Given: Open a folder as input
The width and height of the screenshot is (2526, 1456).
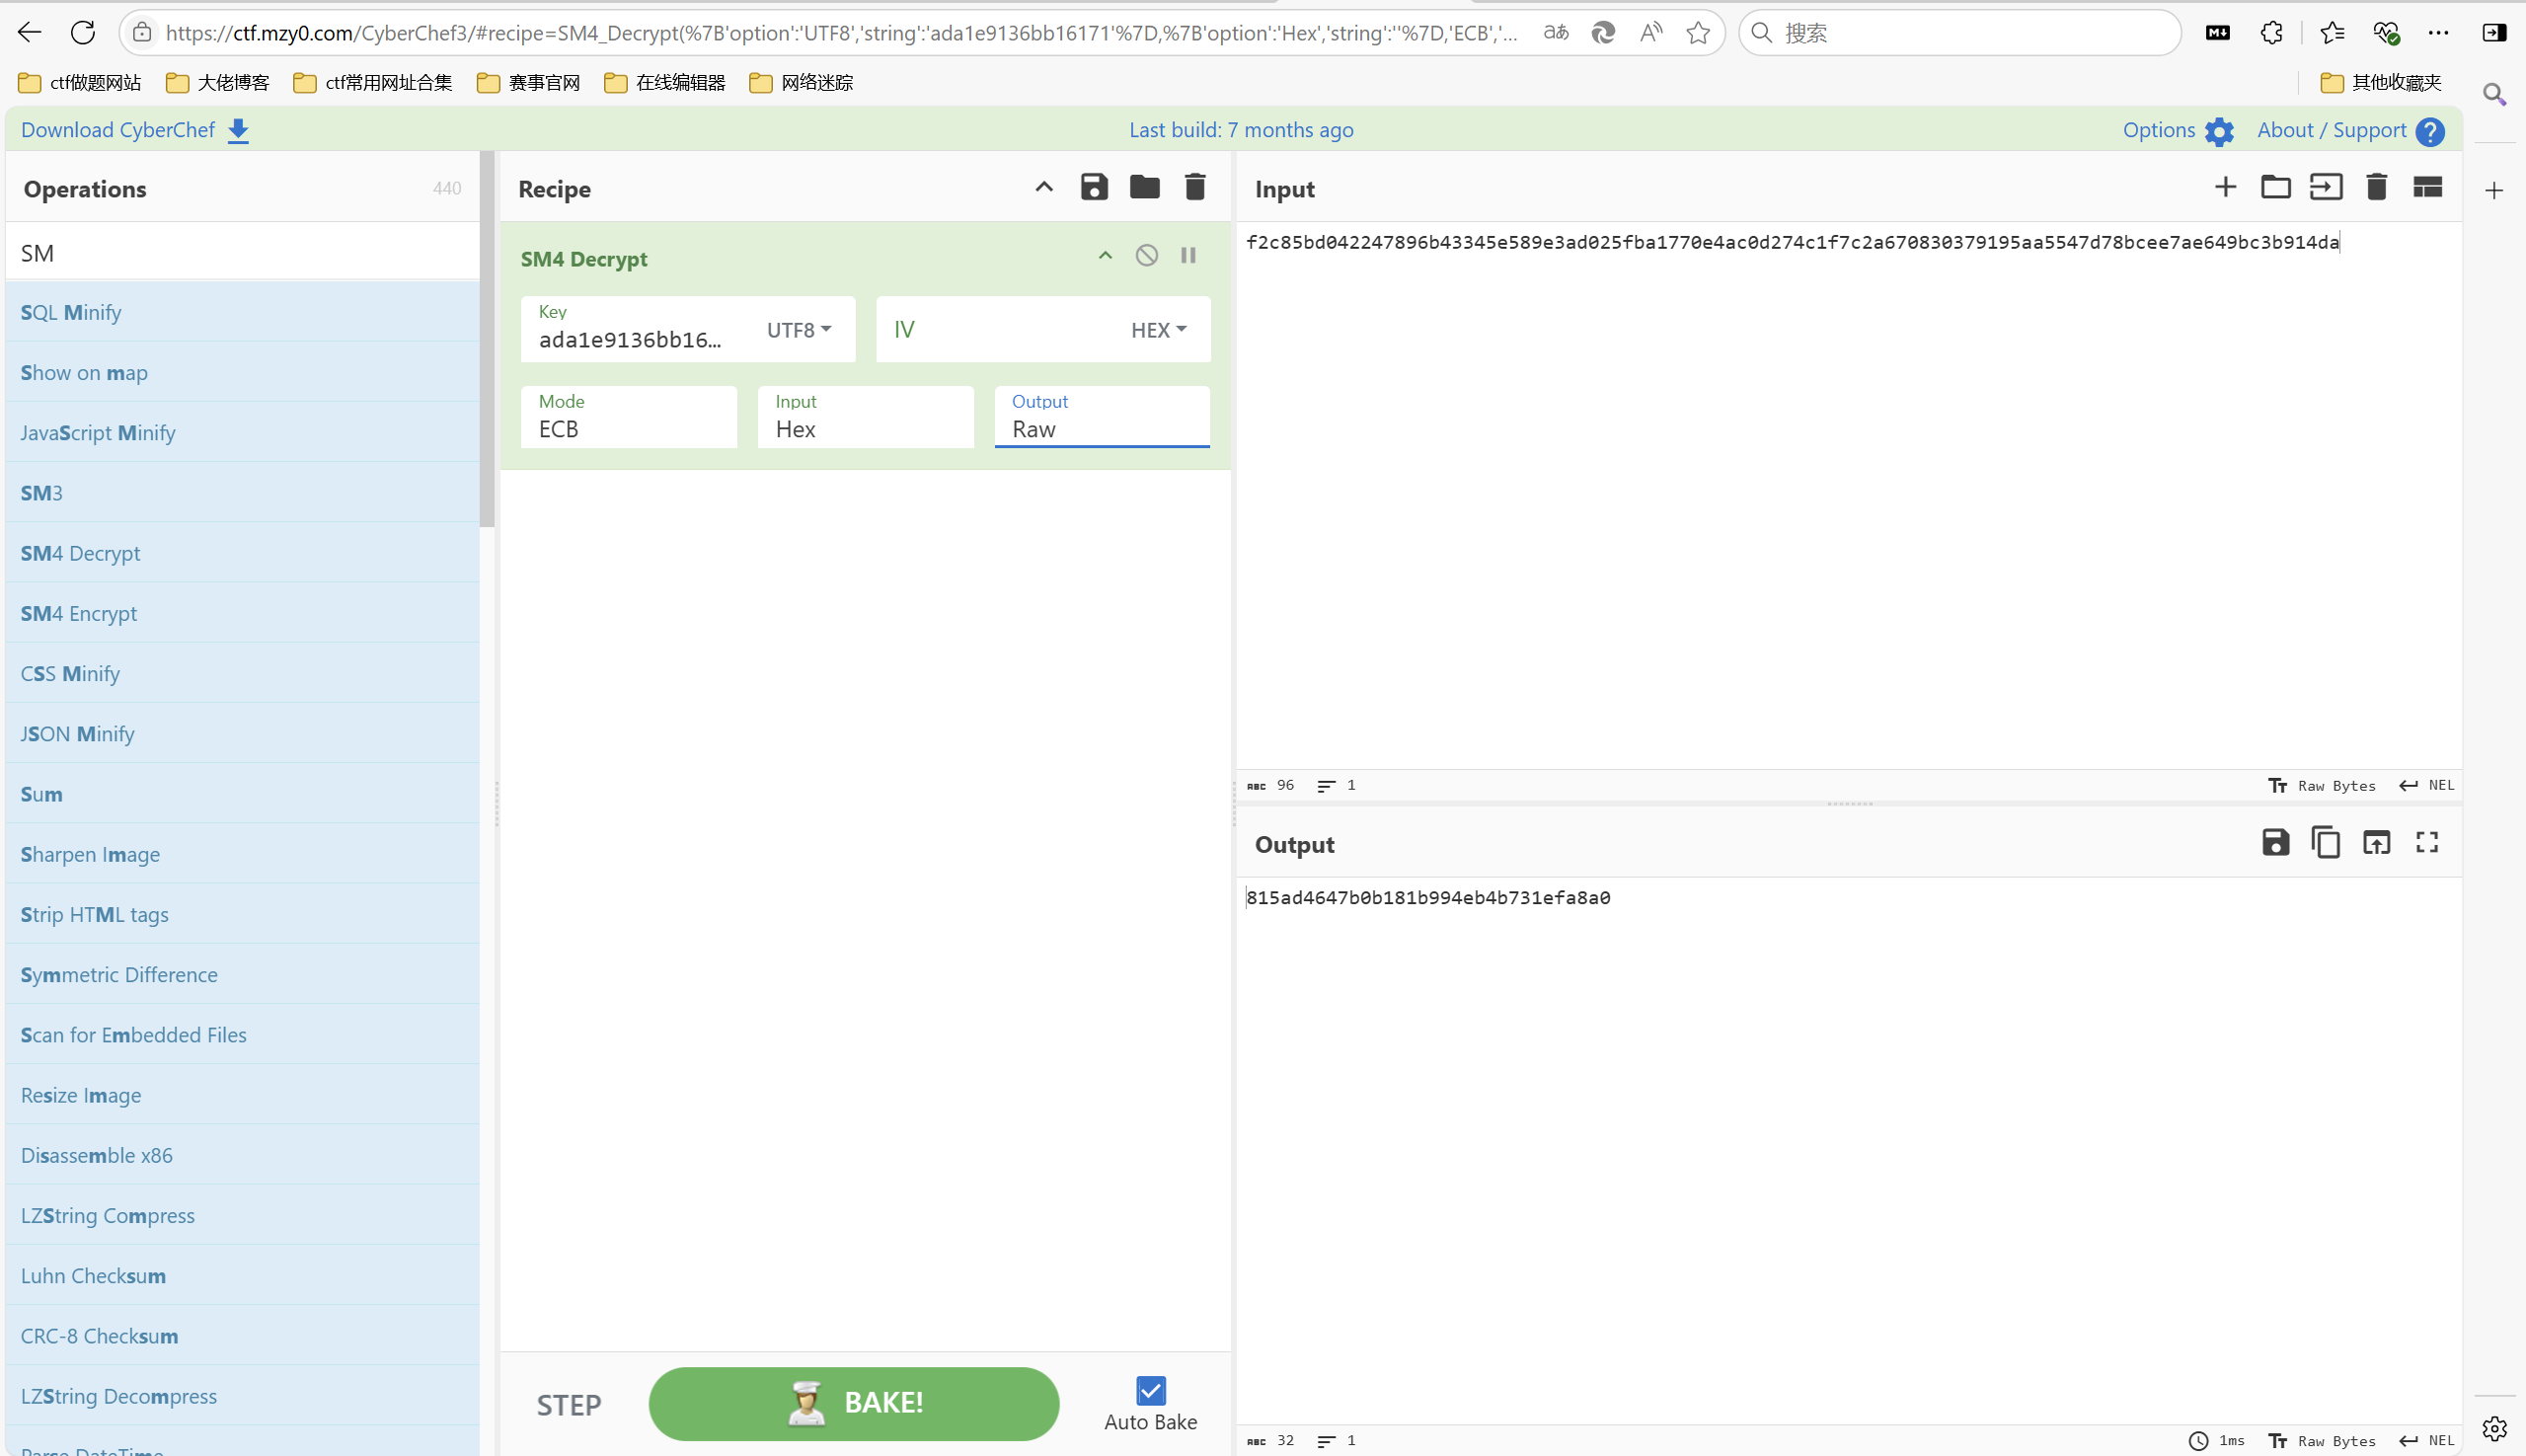Looking at the screenshot, I should point(2275,187).
